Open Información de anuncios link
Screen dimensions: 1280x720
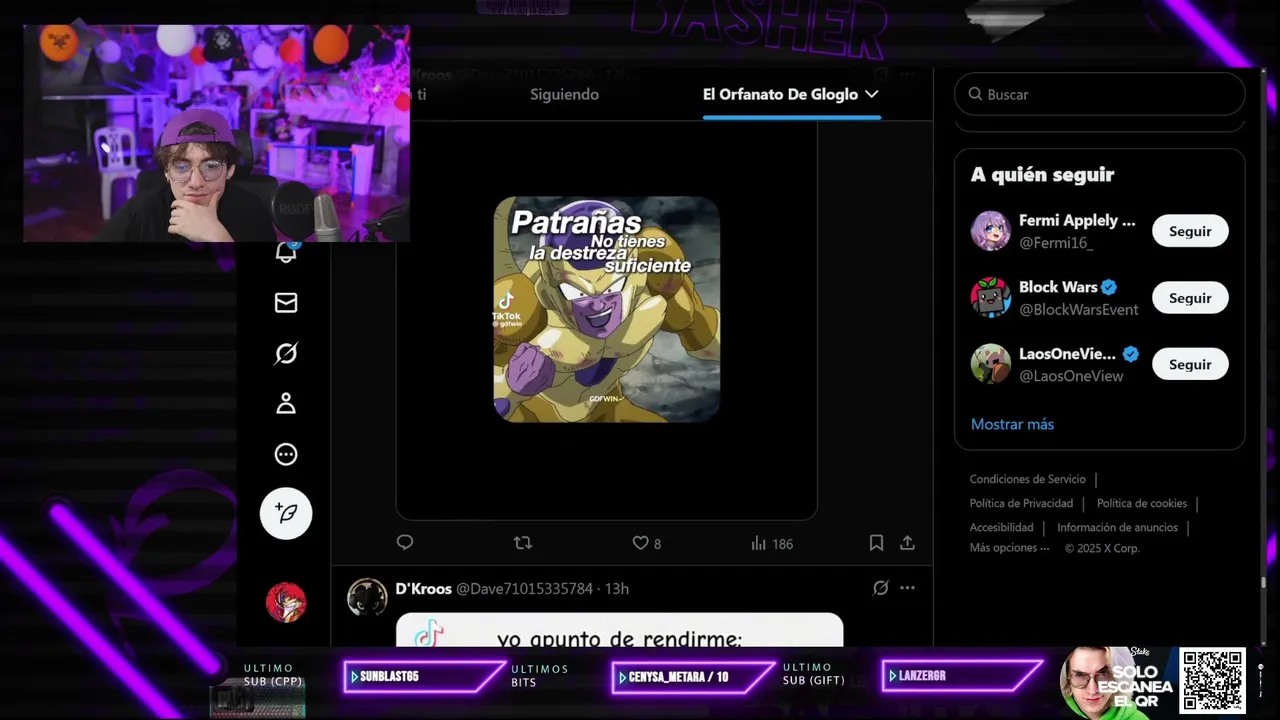click(x=1117, y=527)
